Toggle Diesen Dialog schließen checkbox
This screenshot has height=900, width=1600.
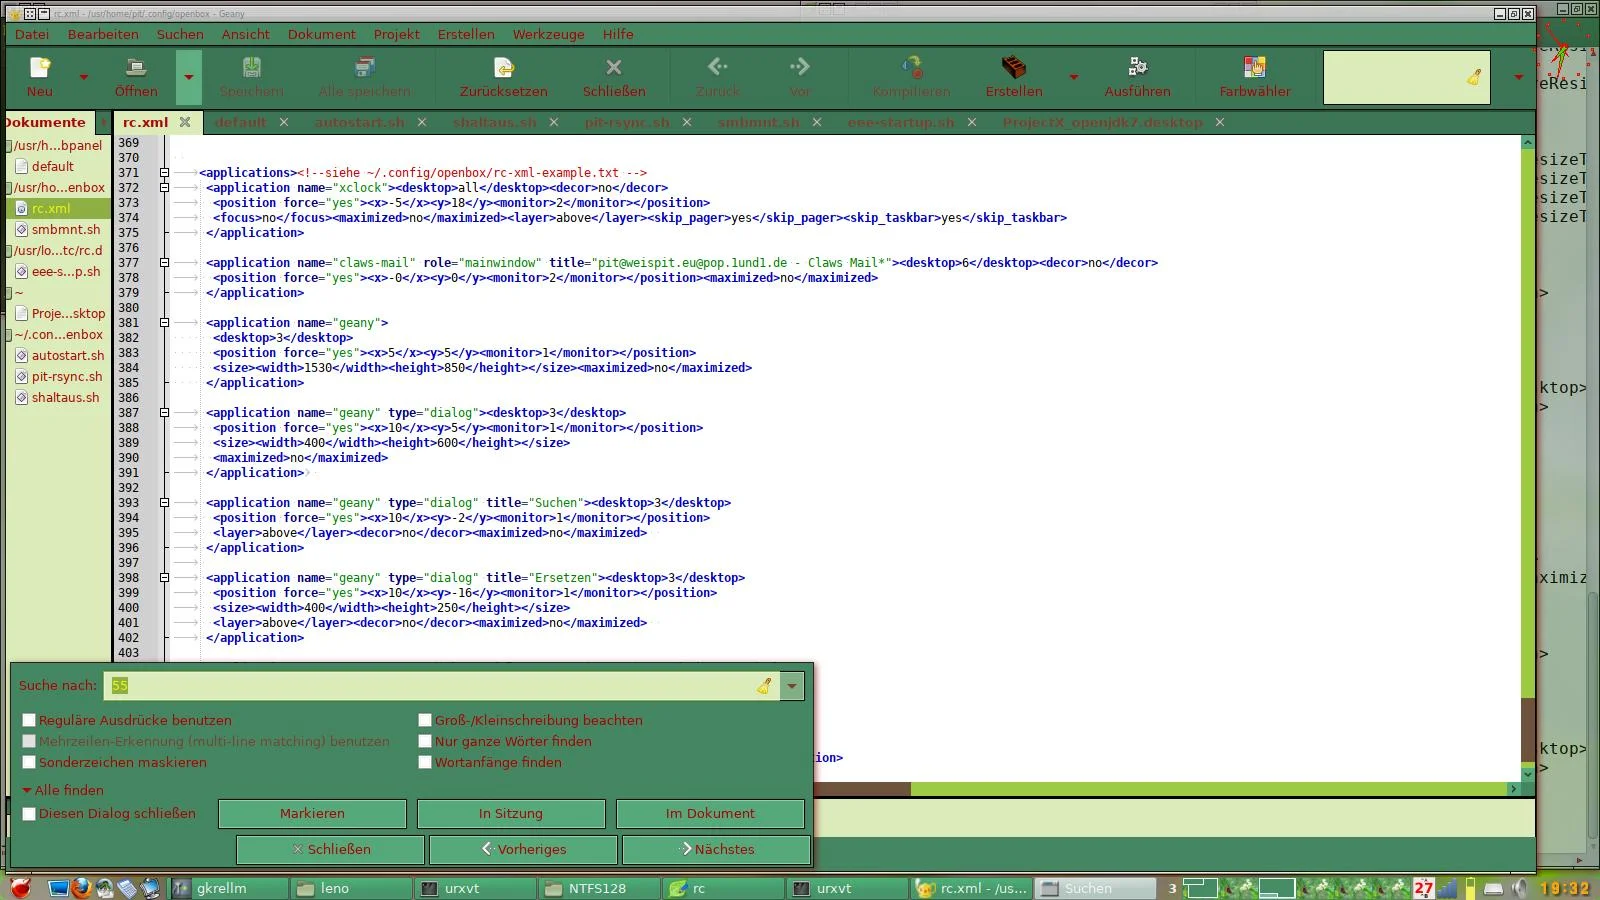click(29, 814)
